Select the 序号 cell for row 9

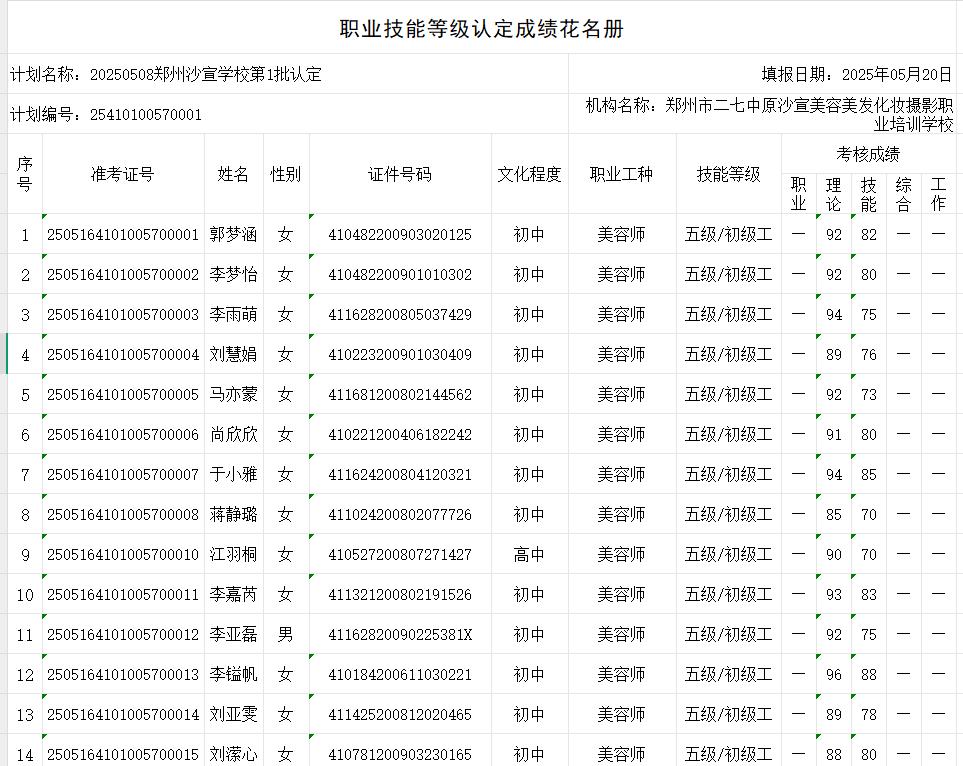[x=25, y=555]
